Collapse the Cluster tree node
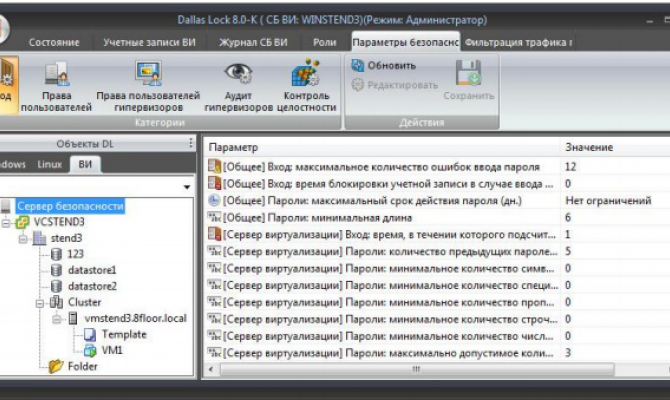 tap(40, 303)
